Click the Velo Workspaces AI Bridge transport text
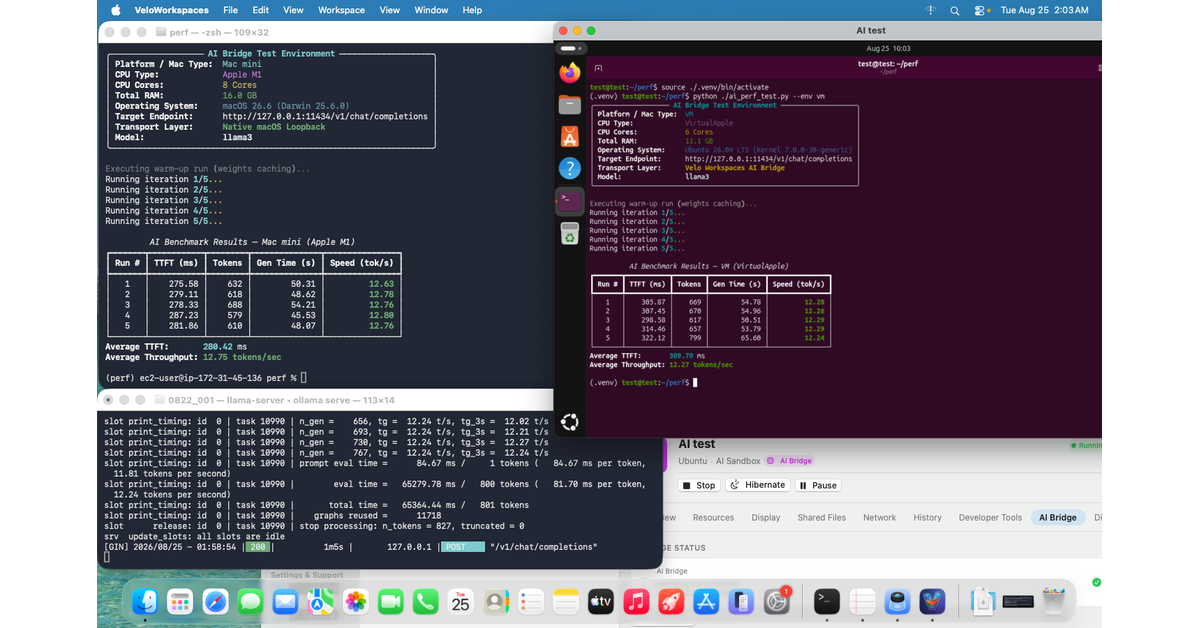 coord(734,167)
